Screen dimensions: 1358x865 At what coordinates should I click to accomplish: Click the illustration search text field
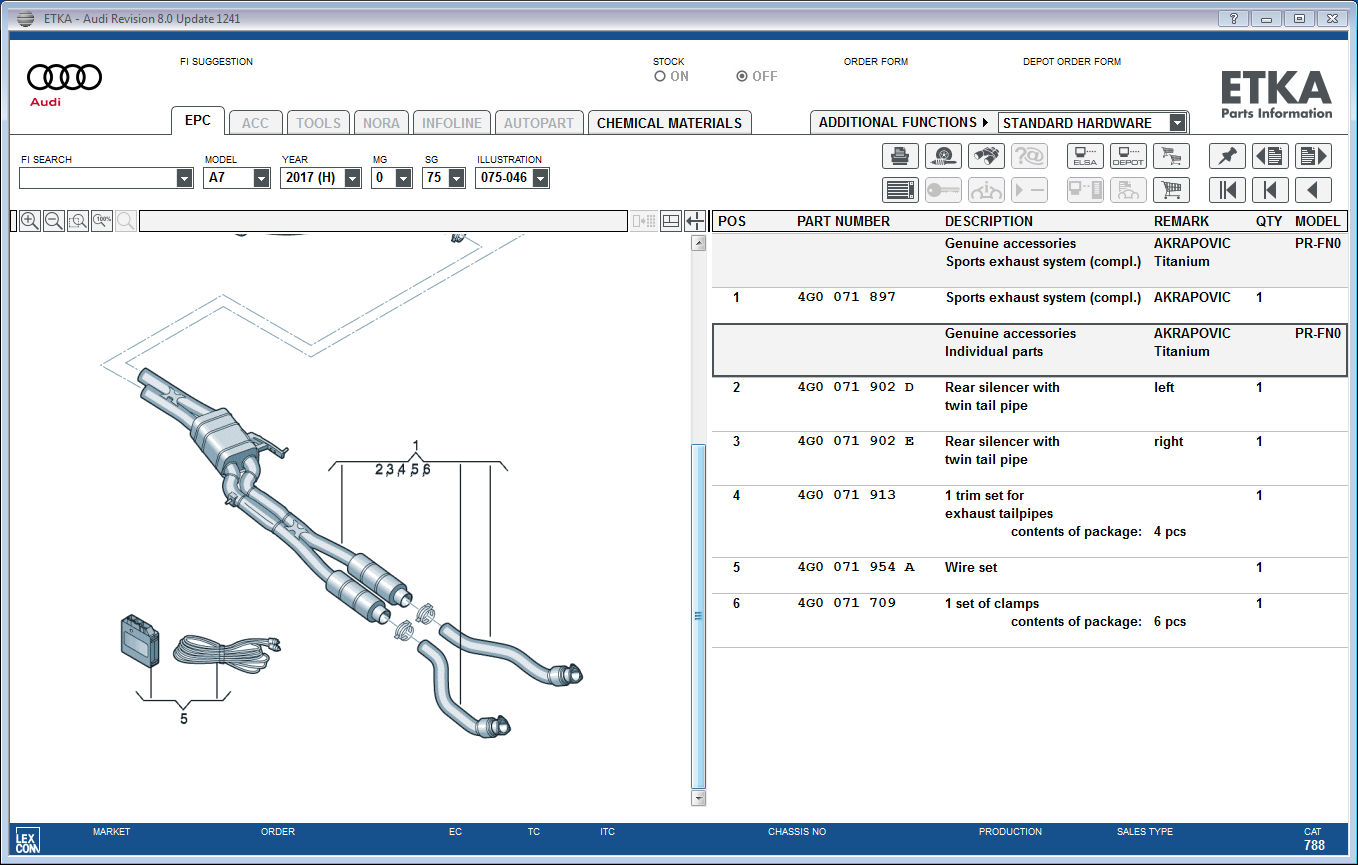(383, 221)
